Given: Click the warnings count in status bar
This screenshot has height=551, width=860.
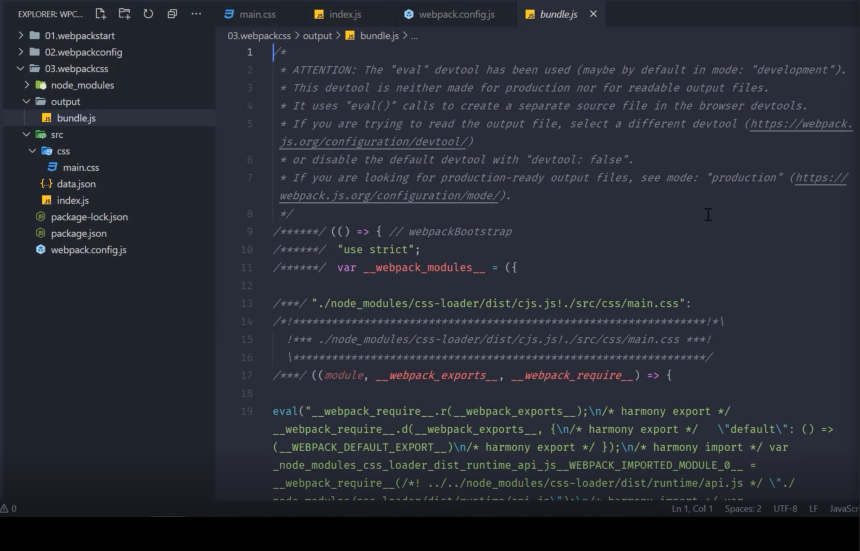Looking at the screenshot, I should click(x=9, y=508).
